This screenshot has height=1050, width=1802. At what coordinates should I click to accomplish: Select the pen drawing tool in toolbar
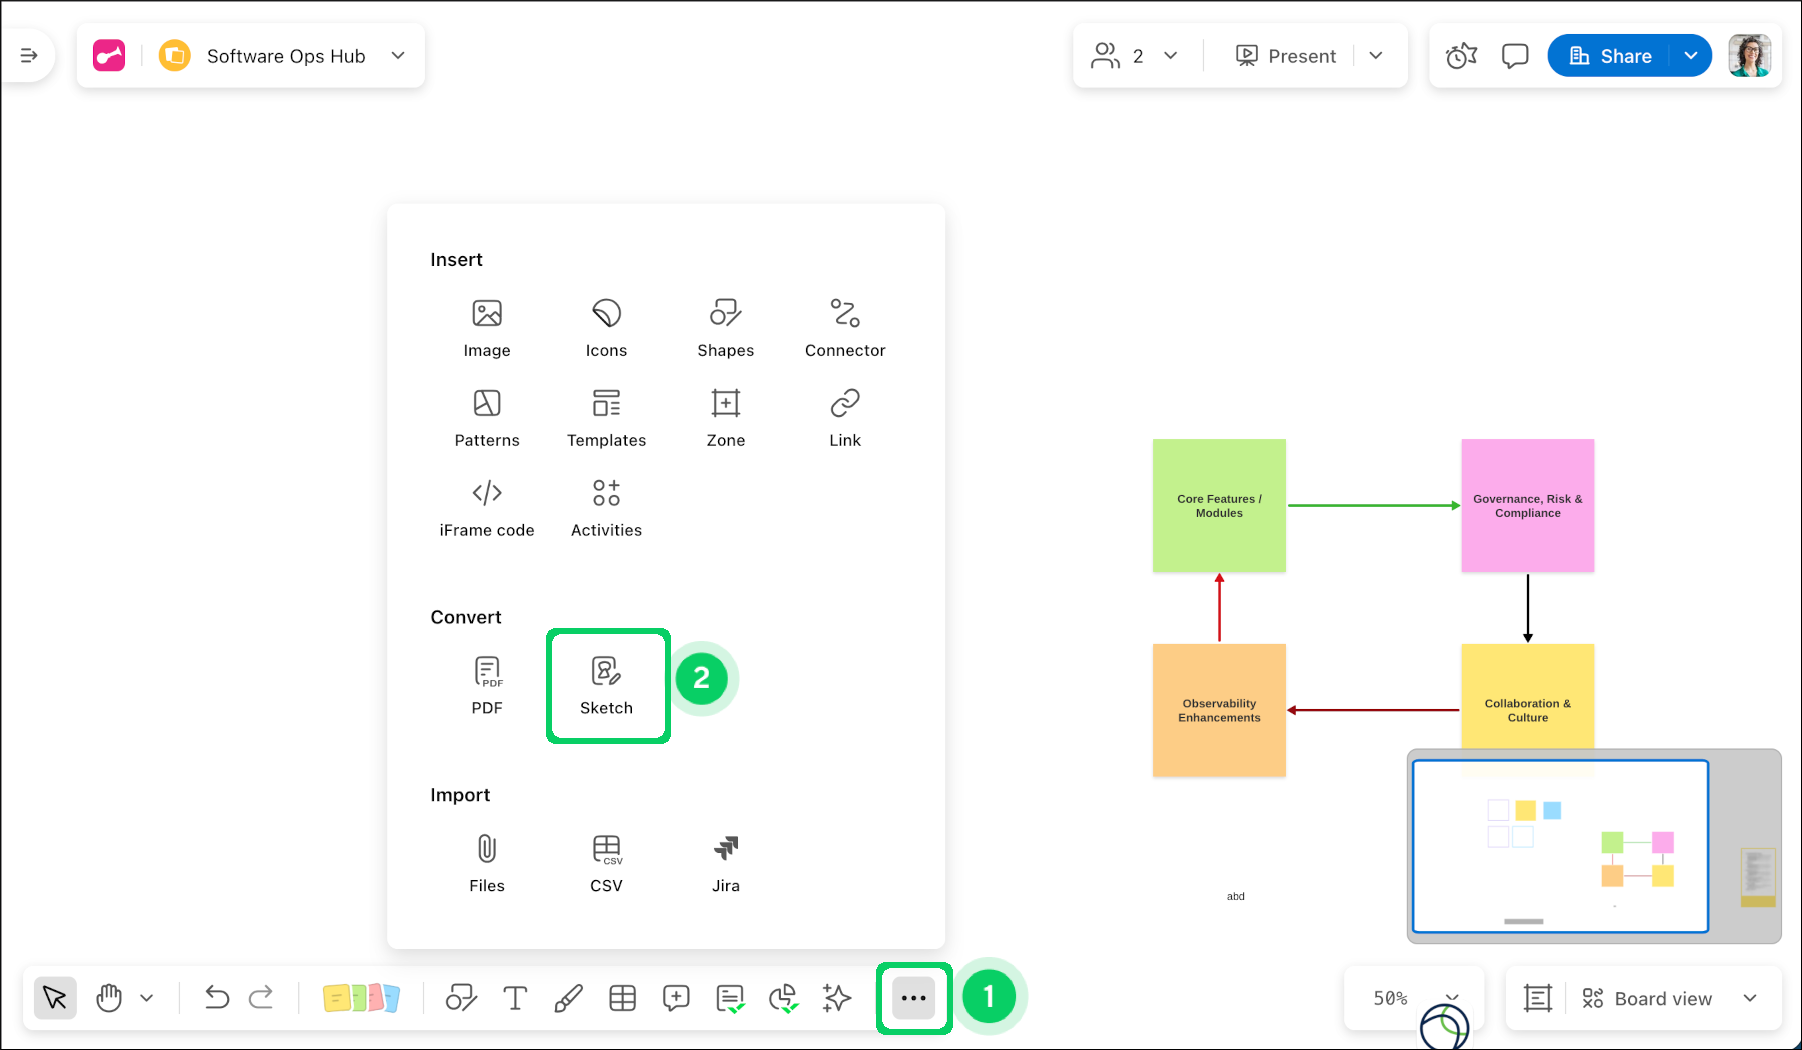pos(568,998)
